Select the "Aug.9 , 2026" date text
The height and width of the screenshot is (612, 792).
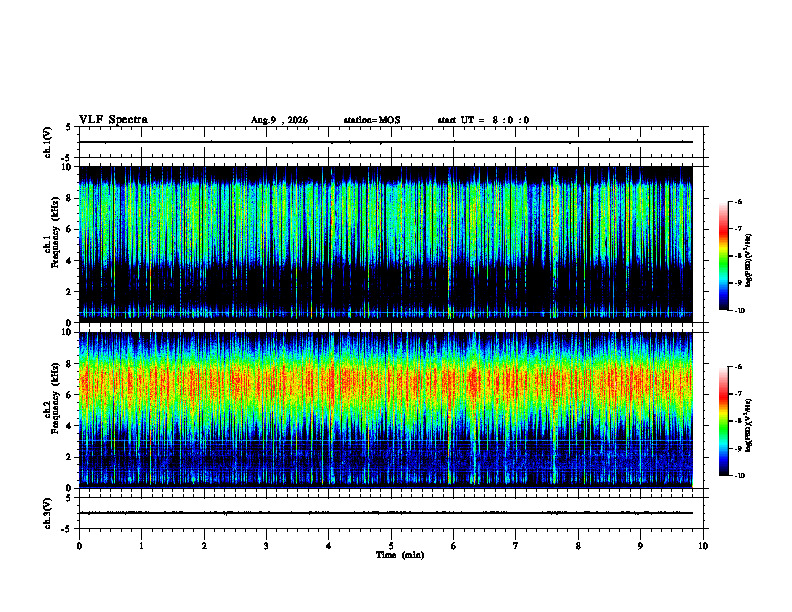tap(279, 120)
